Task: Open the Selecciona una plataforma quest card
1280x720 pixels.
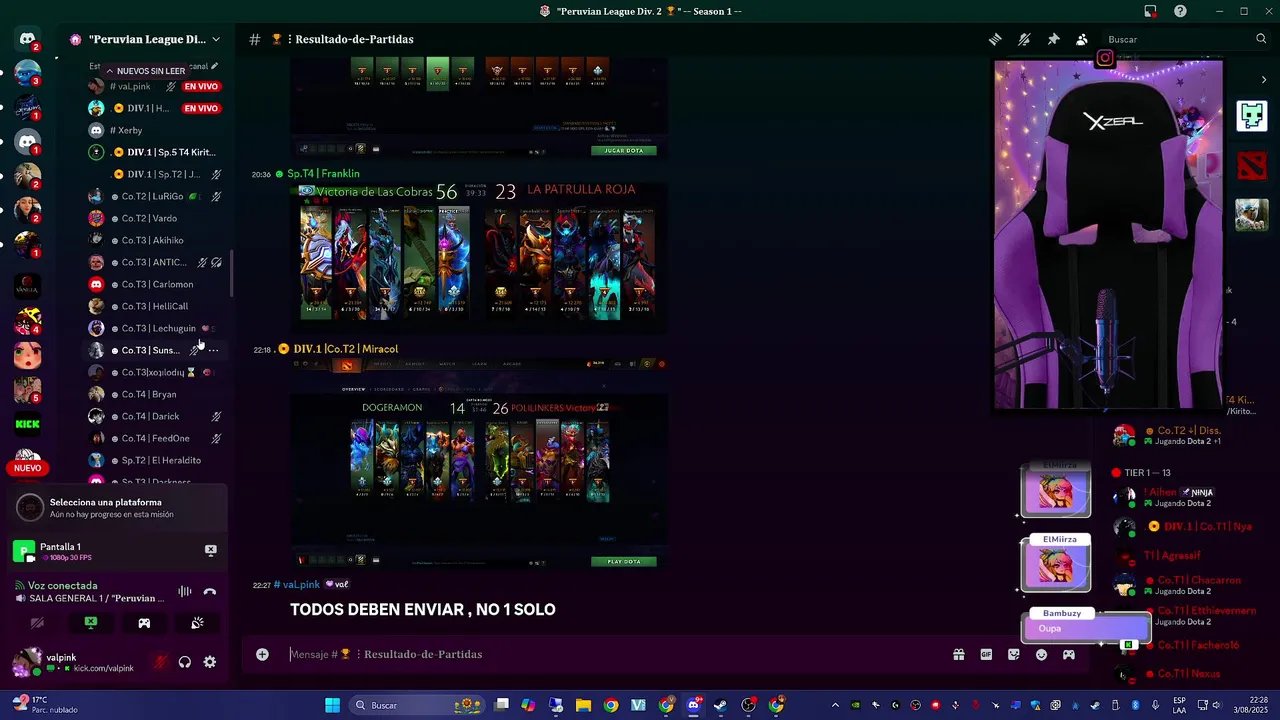Action: 118,508
